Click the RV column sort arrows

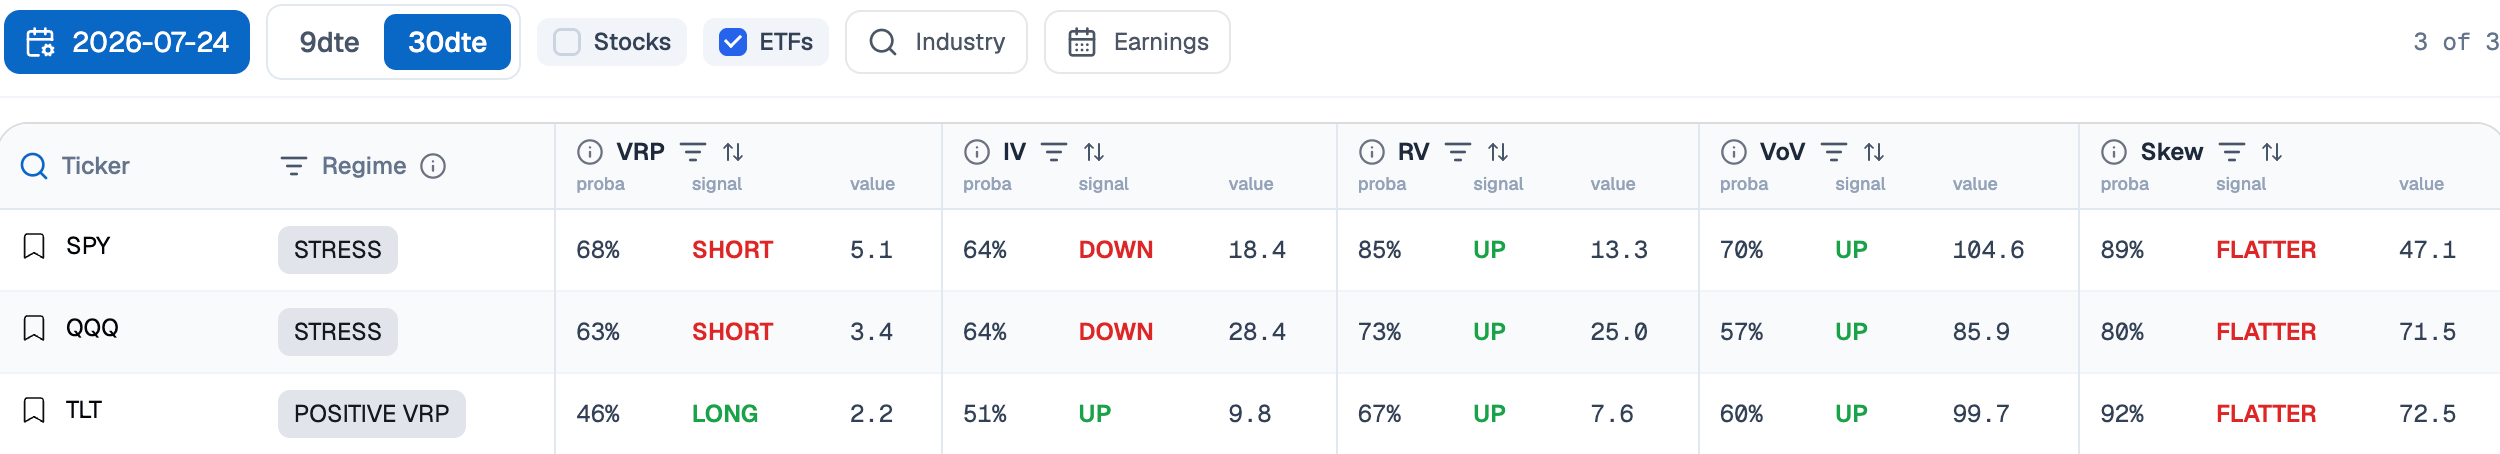point(1497,152)
